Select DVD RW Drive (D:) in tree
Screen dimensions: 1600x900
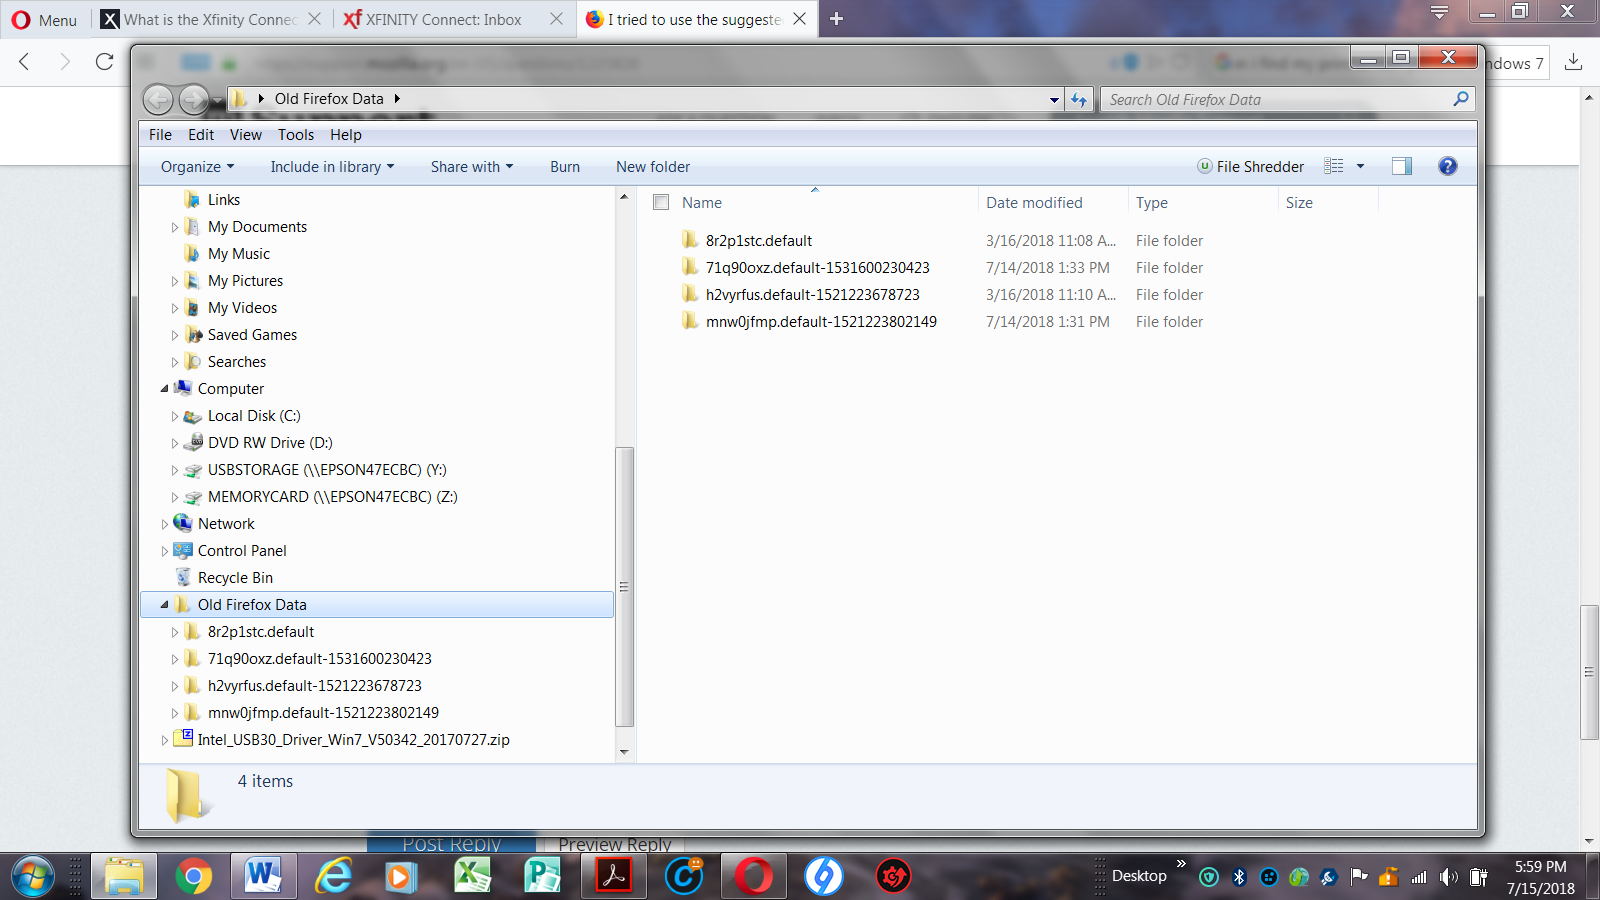point(270,443)
